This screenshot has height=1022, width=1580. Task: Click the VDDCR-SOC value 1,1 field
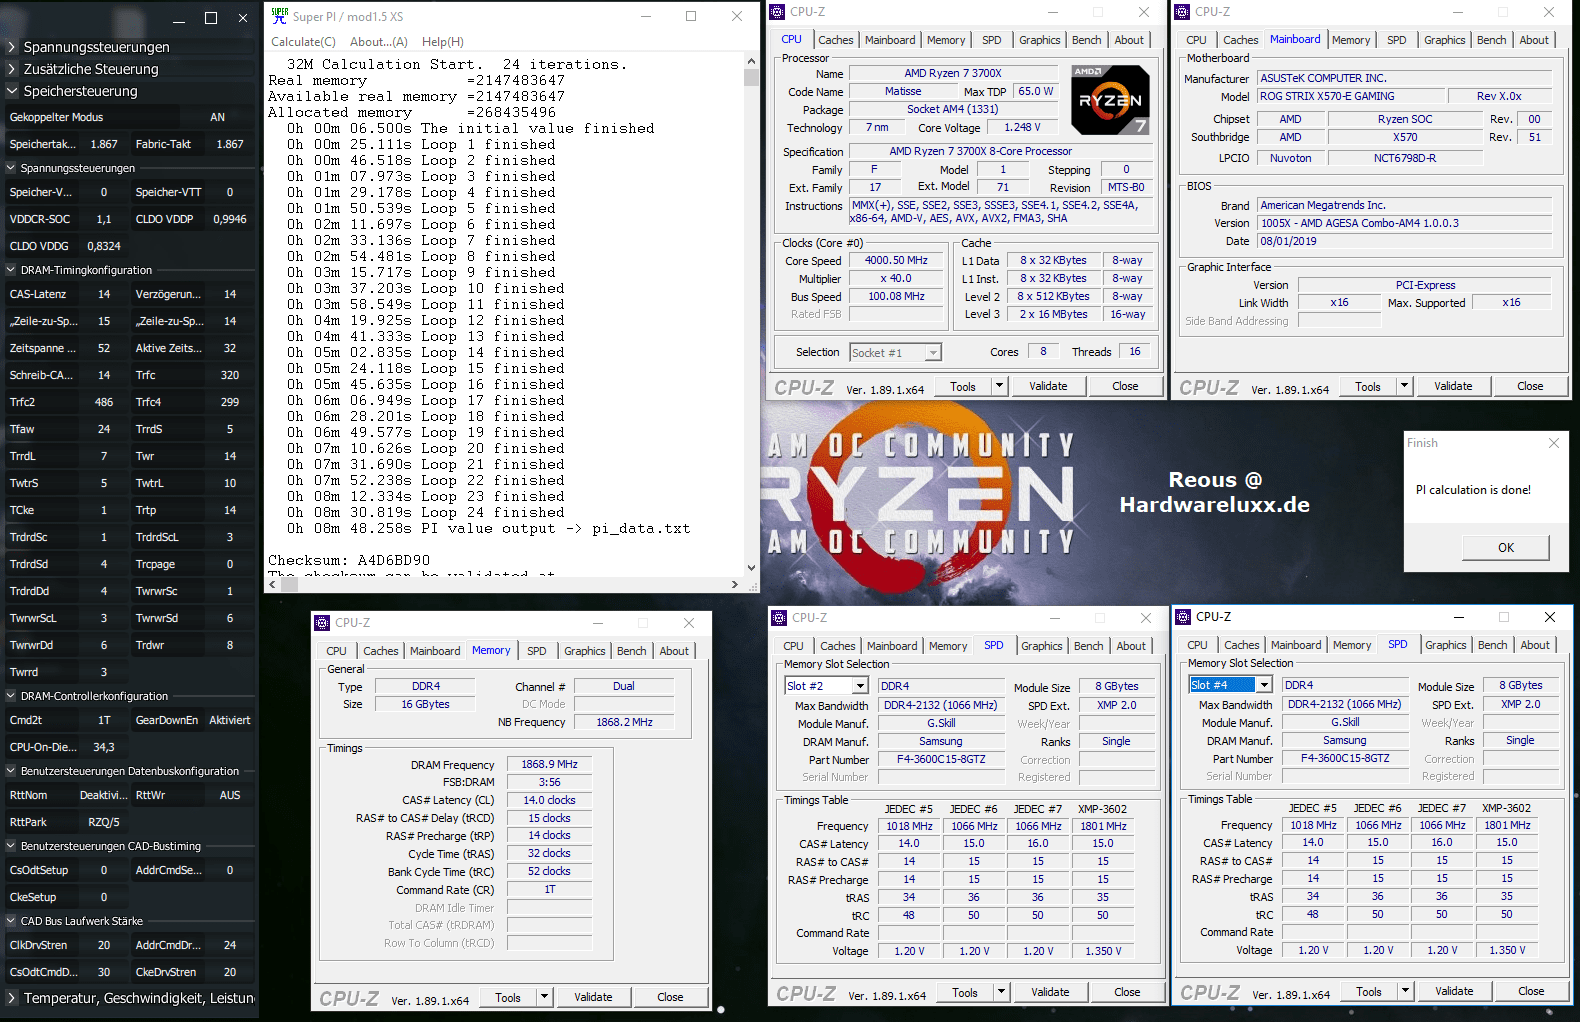(x=104, y=219)
